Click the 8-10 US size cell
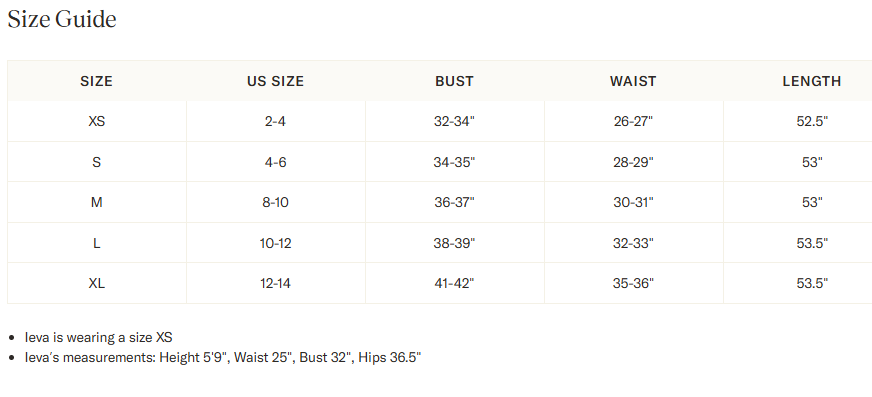The width and height of the screenshot is (872, 397). (x=275, y=202)
